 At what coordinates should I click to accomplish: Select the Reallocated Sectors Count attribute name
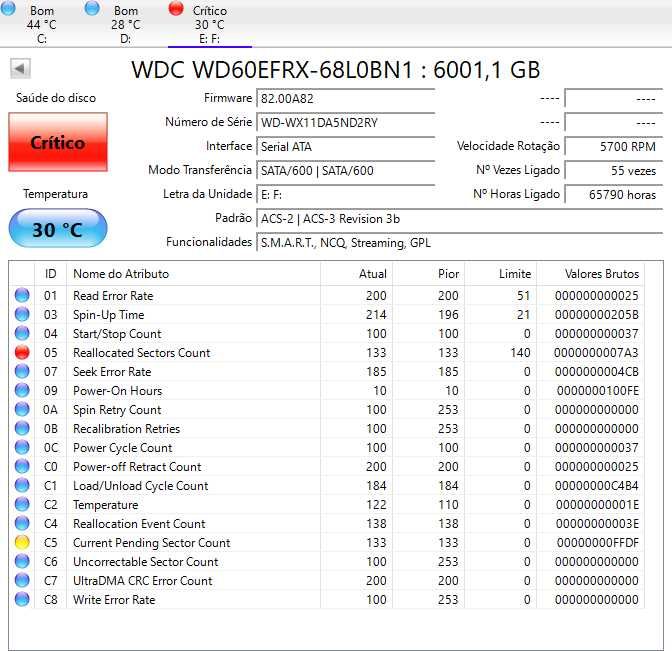[141, 353]
